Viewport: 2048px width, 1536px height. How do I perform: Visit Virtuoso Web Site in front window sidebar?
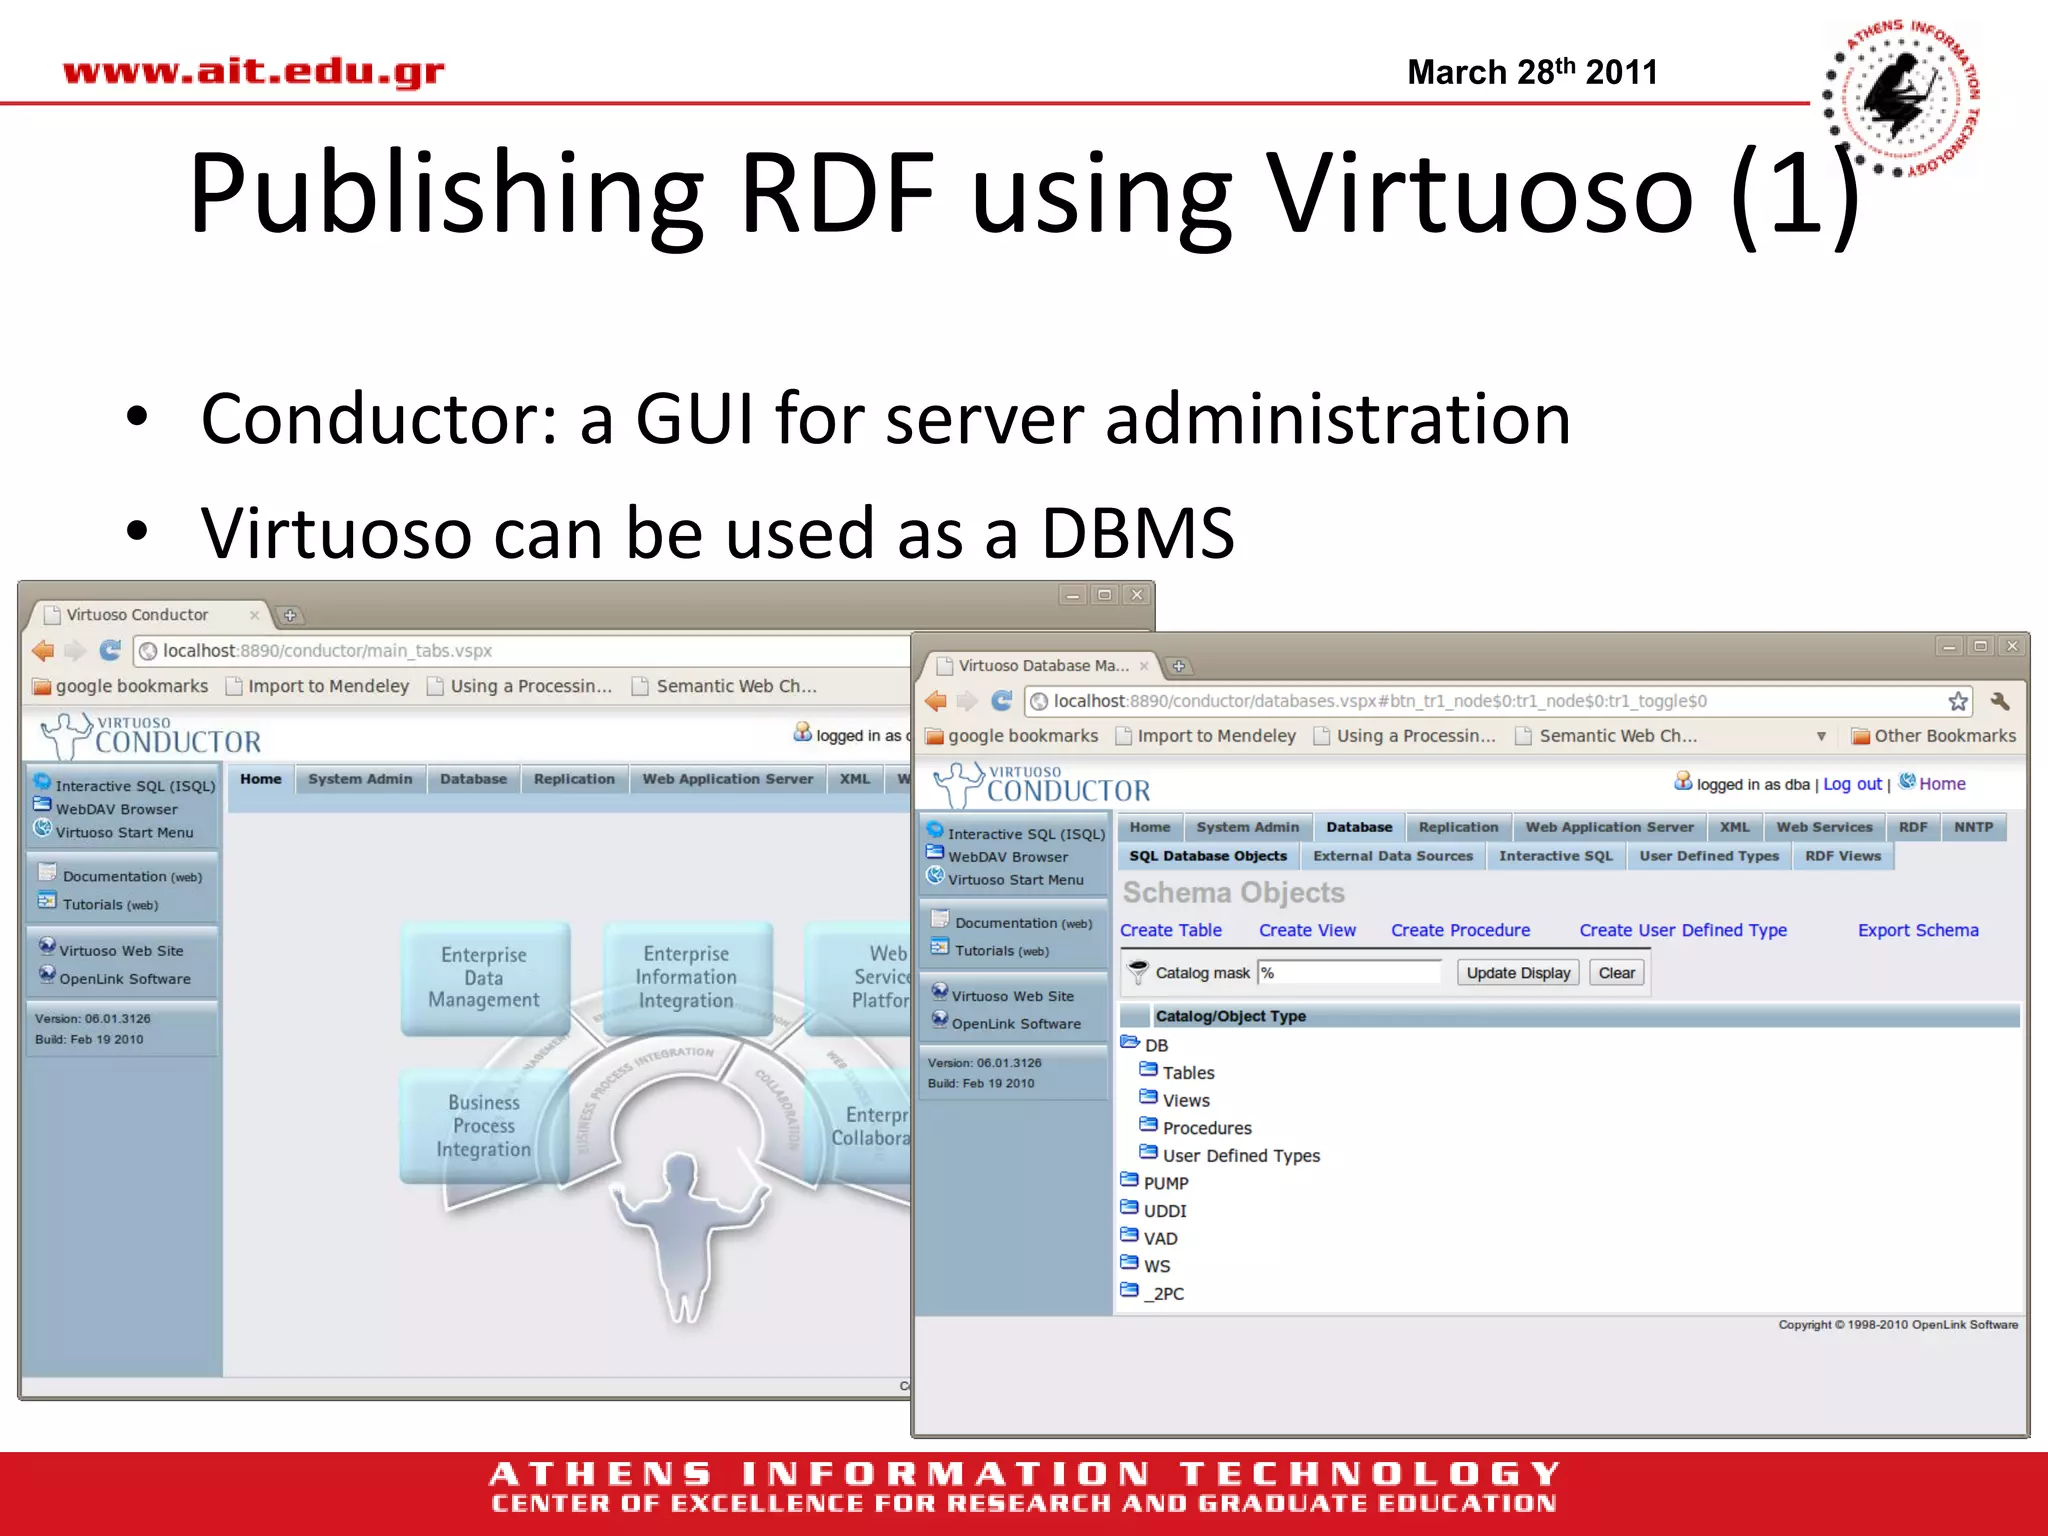click(x=1012, y=996)
